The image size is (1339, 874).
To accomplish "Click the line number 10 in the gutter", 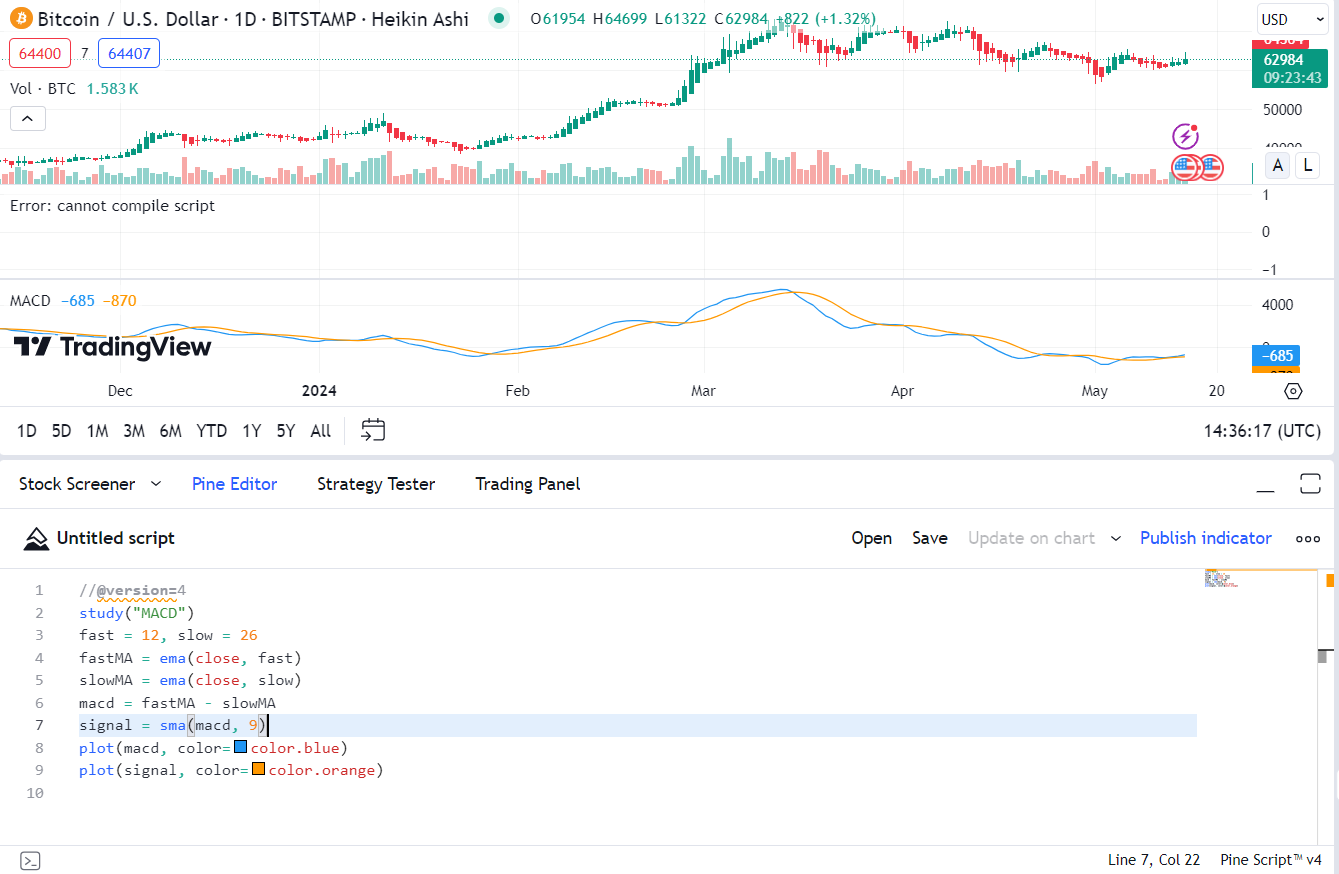I will point(35,793).
